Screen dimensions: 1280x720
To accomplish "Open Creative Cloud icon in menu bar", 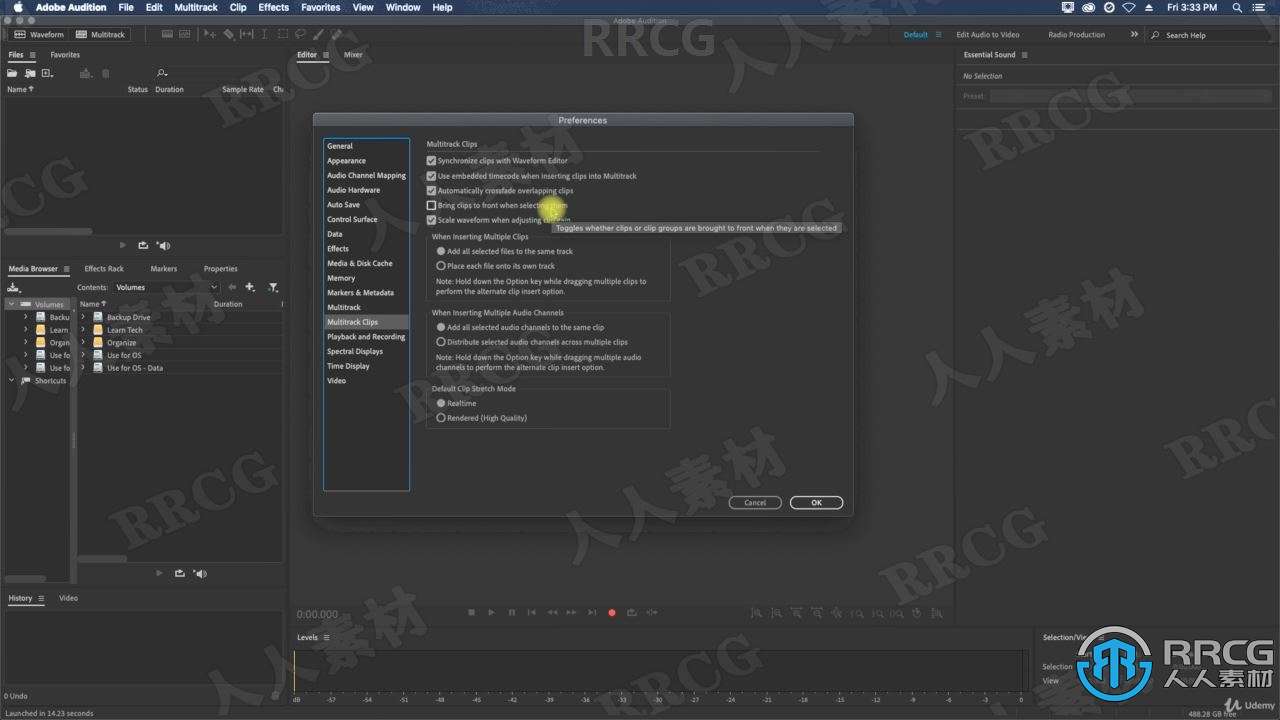I will (x=1089, y=7).
